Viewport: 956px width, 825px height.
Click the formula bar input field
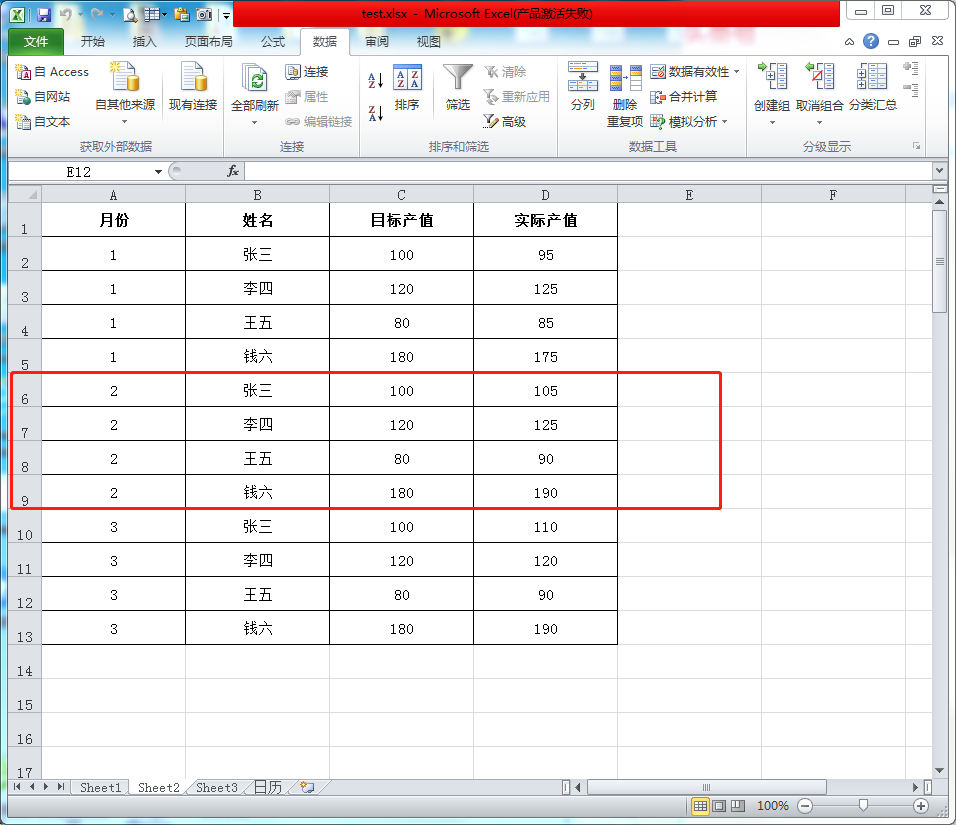(588, 171)
